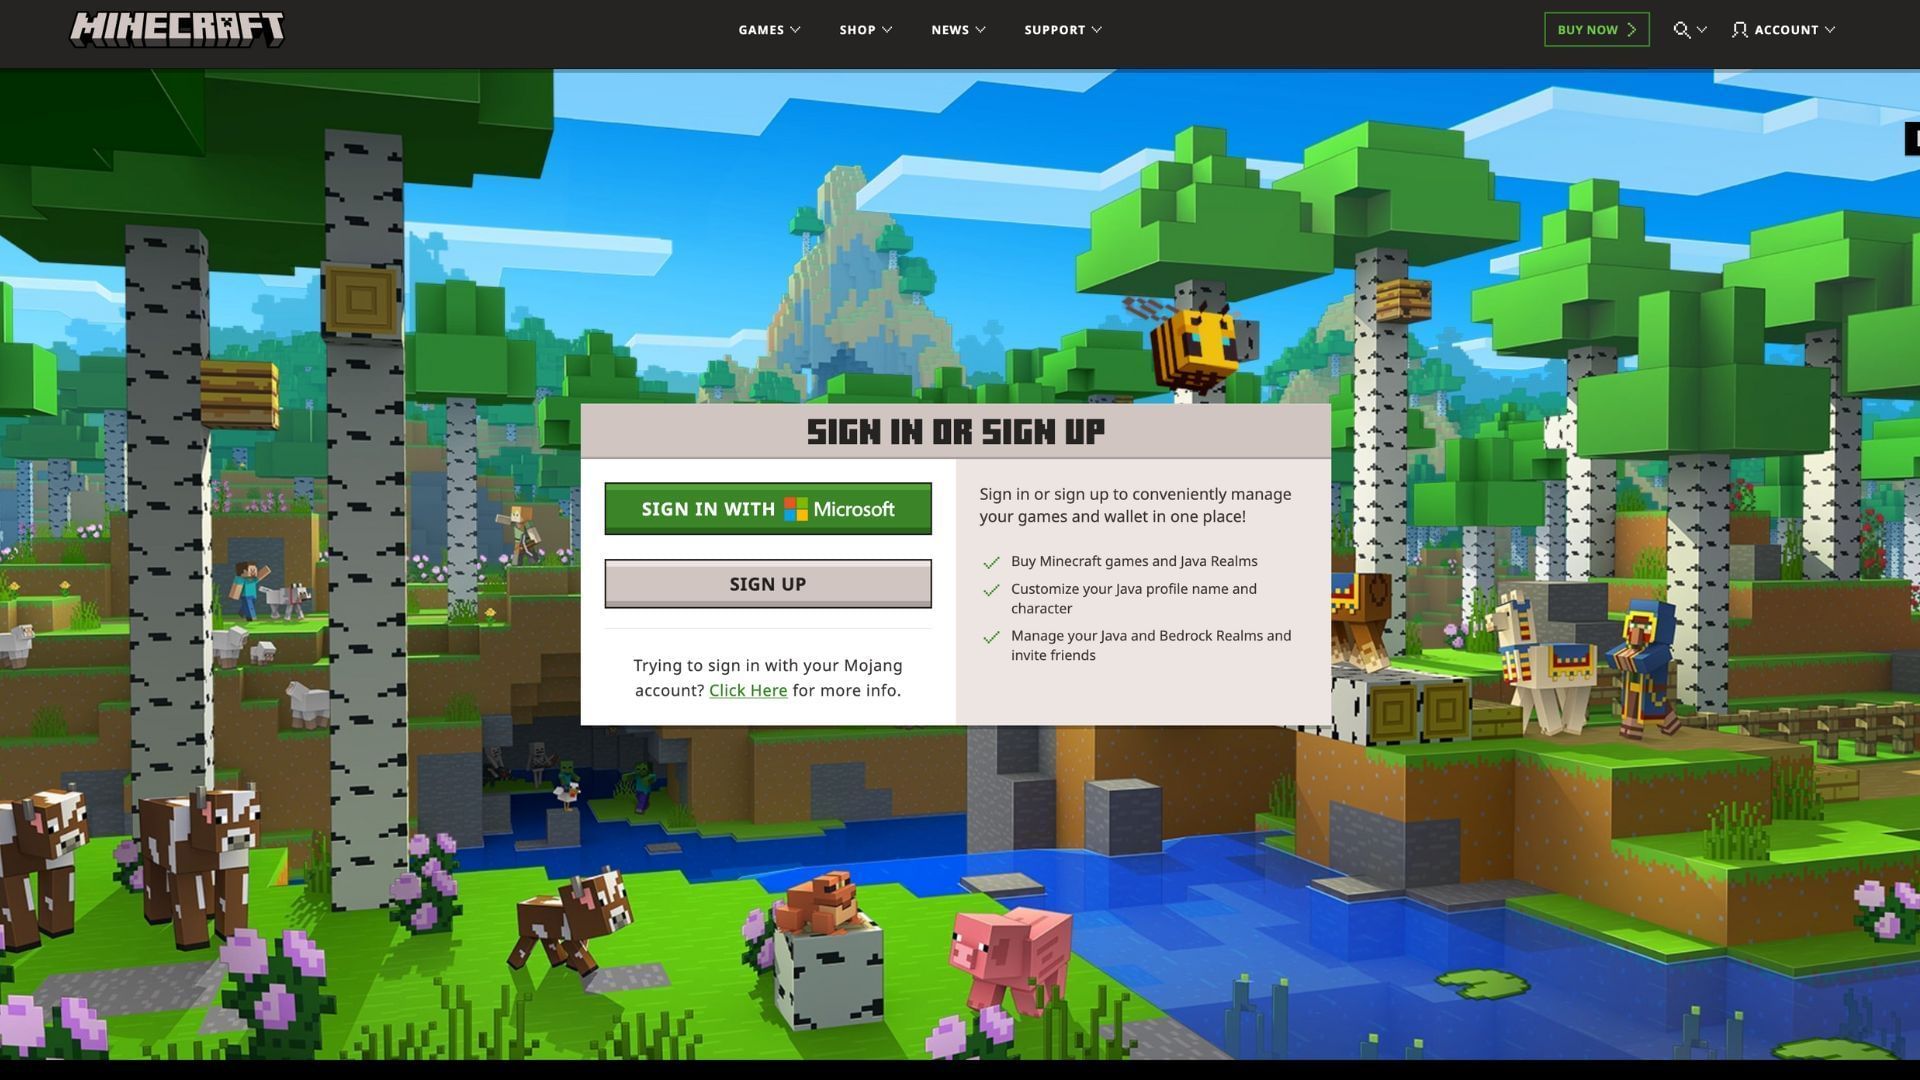The height and width of the screenshot is (1080, 1920).
Task: Click the account person icon
Action: [x=1740, y=30]
